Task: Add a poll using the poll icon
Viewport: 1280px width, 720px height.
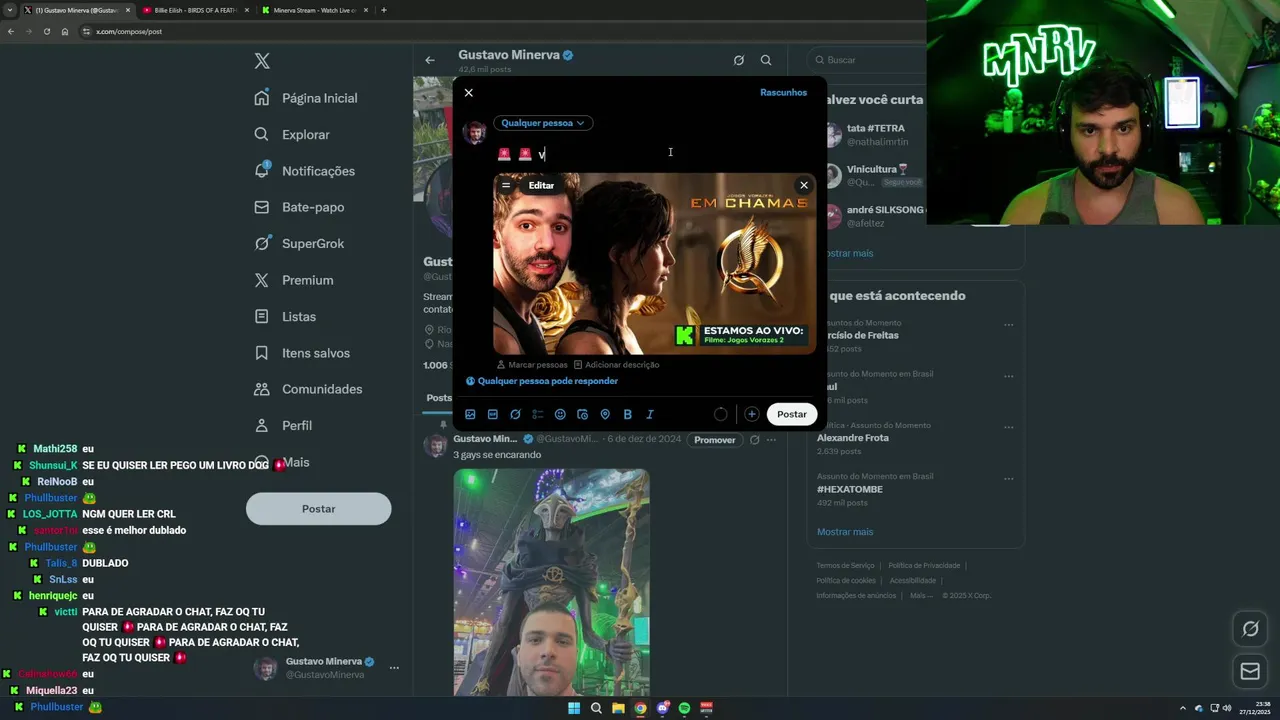Action: 538,414
